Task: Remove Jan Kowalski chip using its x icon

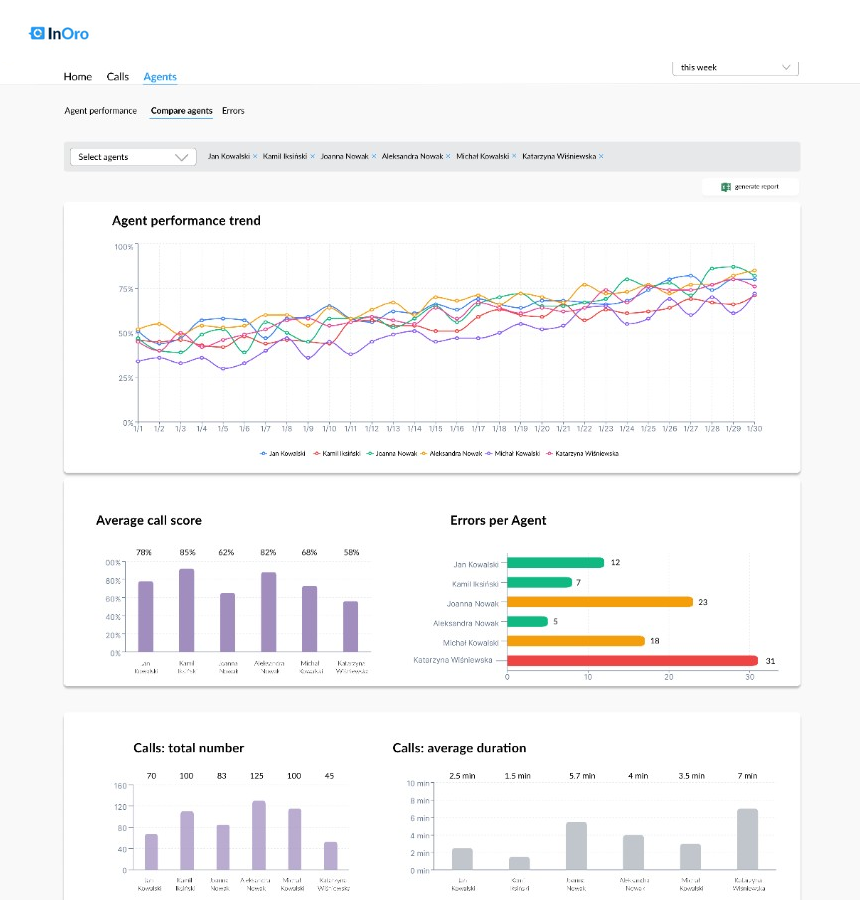Action: [254, 157]
